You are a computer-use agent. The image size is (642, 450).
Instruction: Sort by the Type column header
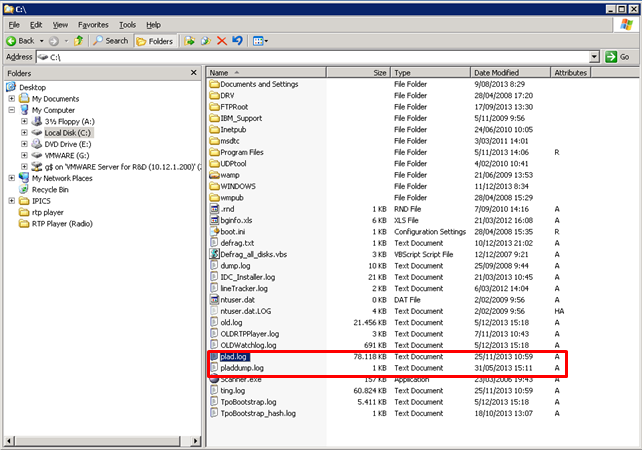pyautogui.click(x=430, y=73)
